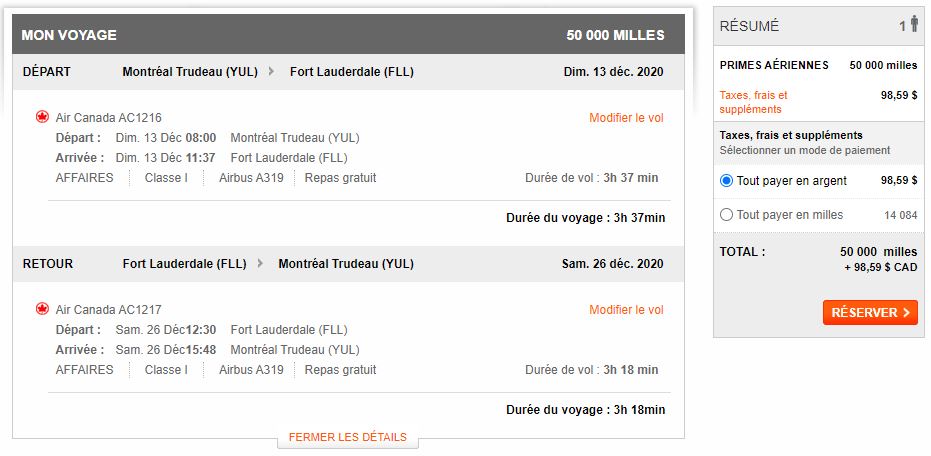Click the 14 084 miles amount
Screen dimensions: 931x456
pyautogui.click(x=900, y=215)
